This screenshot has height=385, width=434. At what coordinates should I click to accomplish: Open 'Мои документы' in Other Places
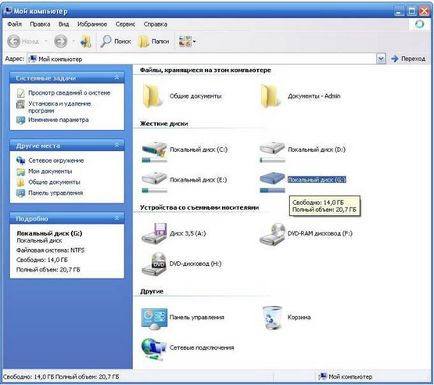point(50,171)
